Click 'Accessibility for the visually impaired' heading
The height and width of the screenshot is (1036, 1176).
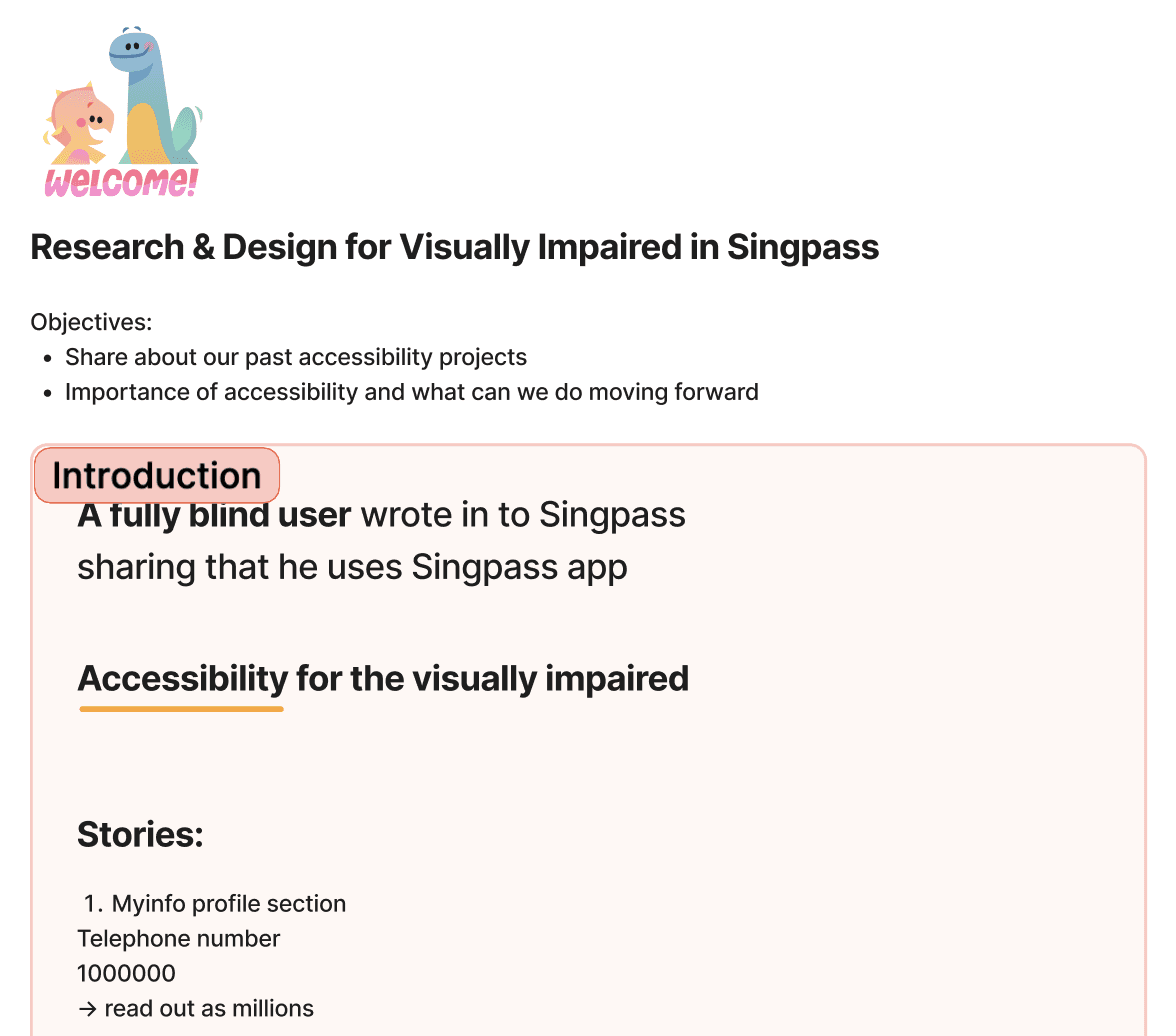click(x=383, y=679)
